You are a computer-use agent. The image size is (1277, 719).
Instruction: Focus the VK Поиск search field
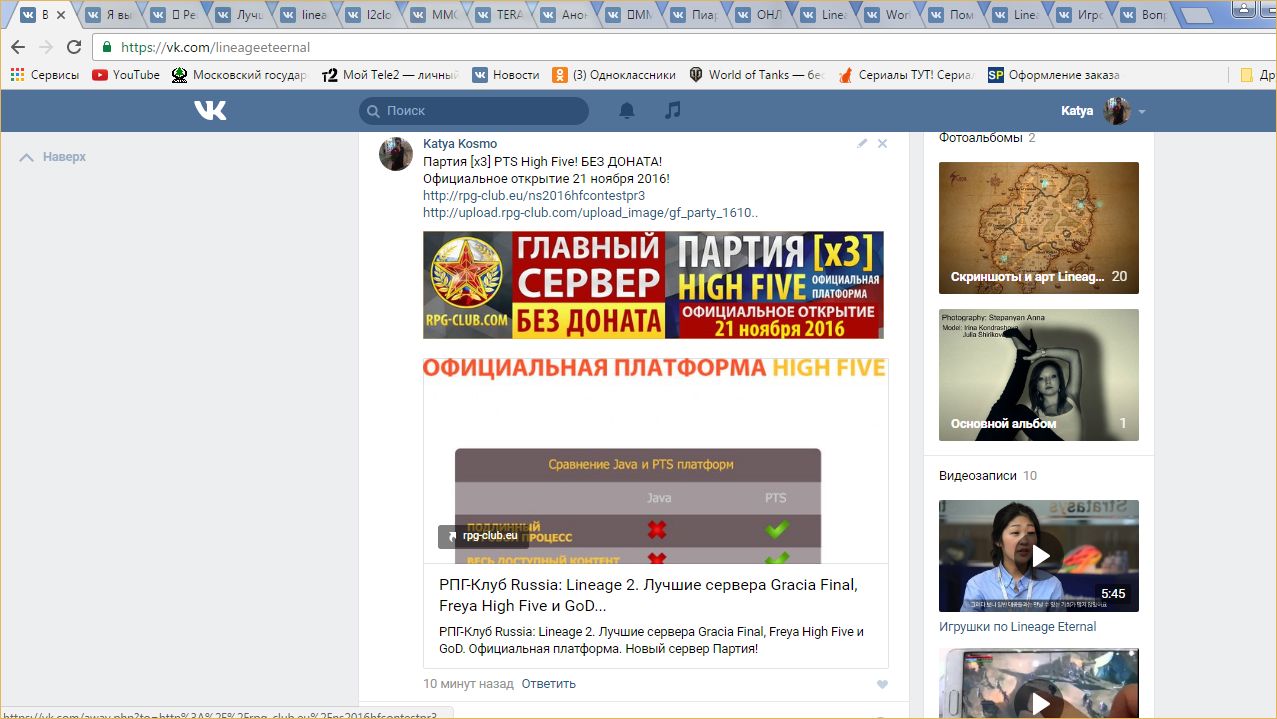pos(474,111)
